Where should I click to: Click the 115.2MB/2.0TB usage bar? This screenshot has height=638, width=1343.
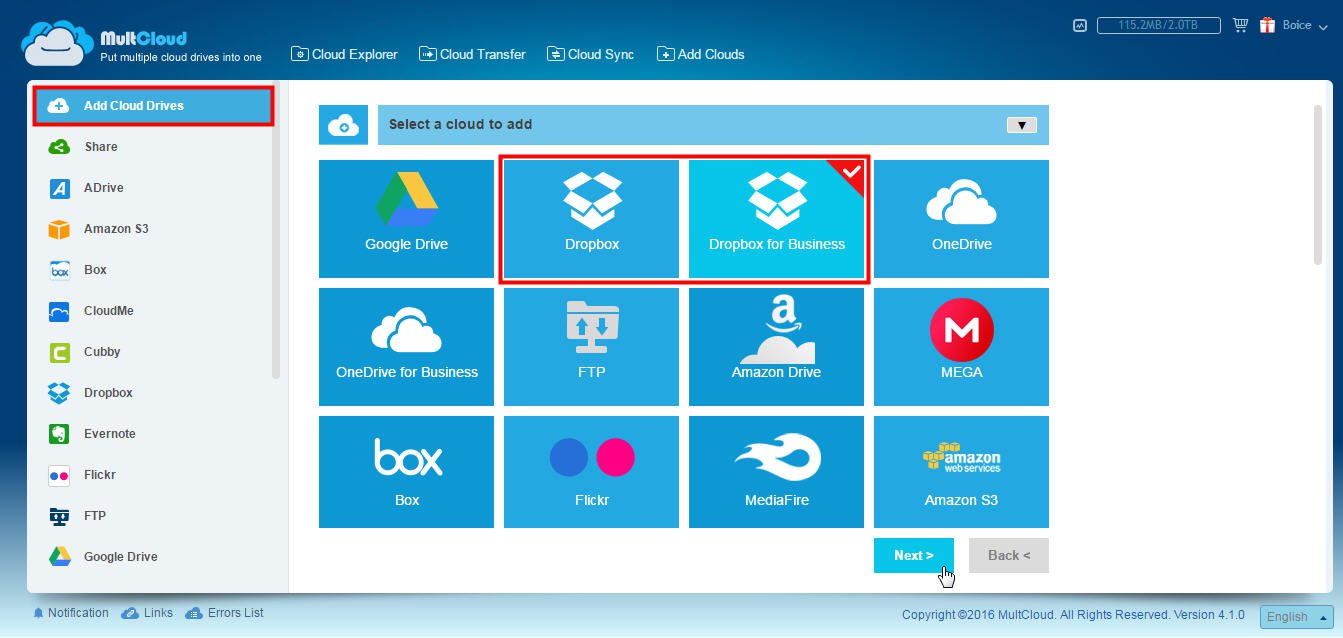tap(1159, 26)
